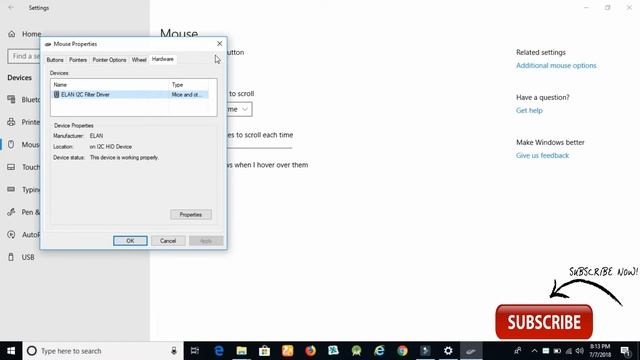Open the volume tray icon
The width and height of the screenshot is (640, 360).
click(x=580, y=351)
